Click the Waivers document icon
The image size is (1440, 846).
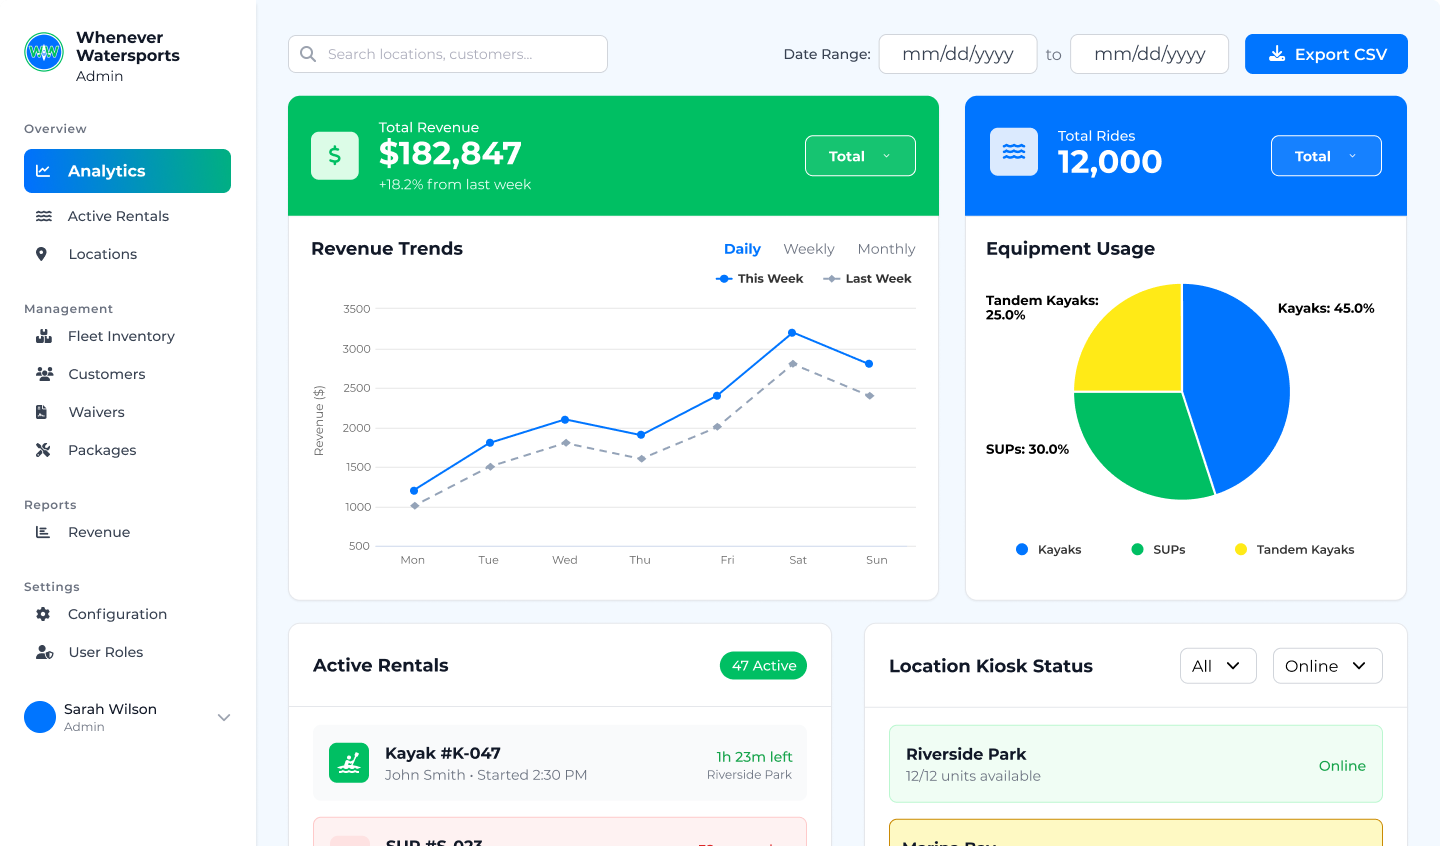click(41, 412)
